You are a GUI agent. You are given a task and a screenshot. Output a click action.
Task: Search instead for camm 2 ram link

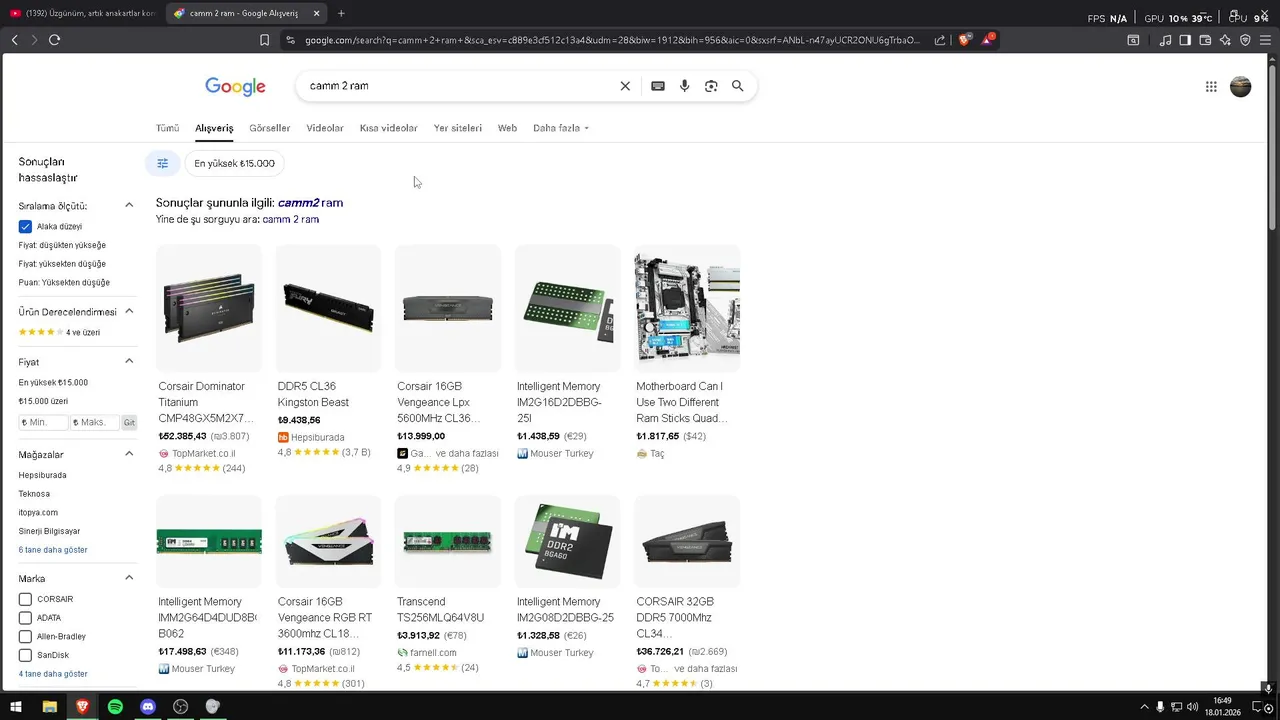pos(291,219)
